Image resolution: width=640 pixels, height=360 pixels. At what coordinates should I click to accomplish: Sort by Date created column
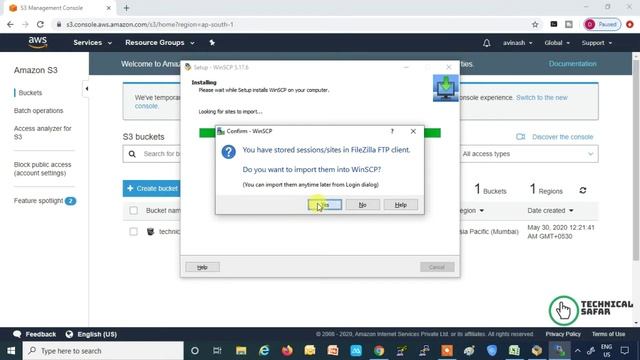coord(550,211)
